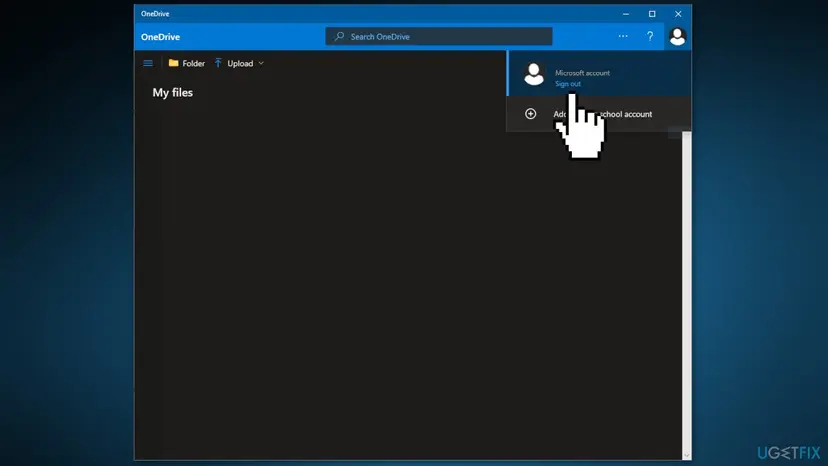828x466 pixels.
Task: Click the Upload arrow icon
Action: point(218,63)
